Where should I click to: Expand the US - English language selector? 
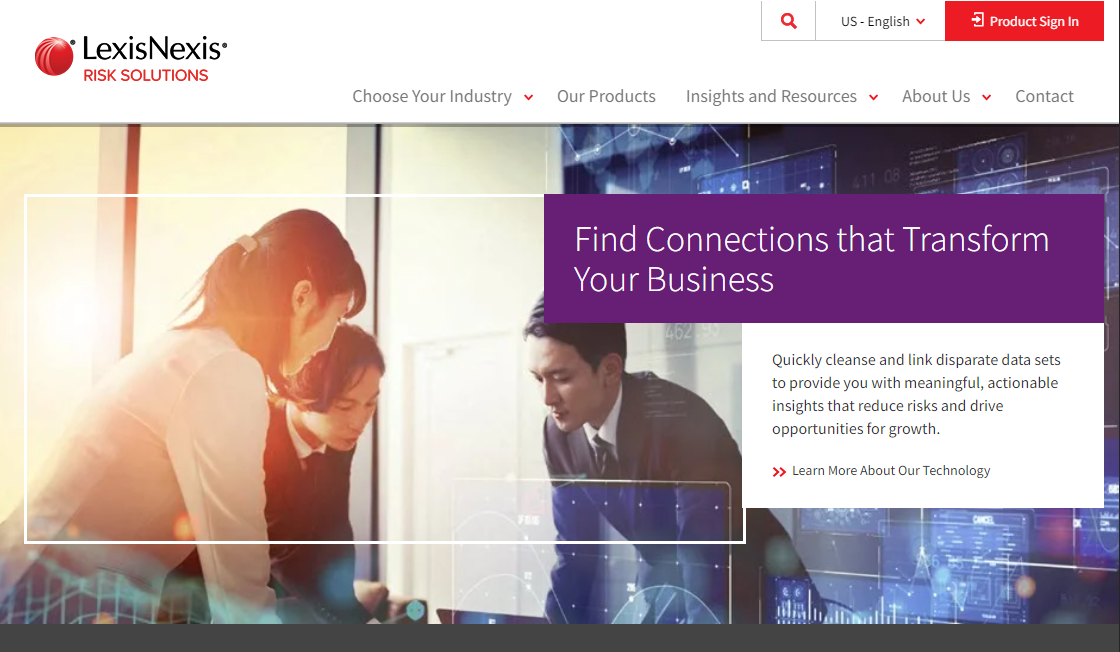882,21
